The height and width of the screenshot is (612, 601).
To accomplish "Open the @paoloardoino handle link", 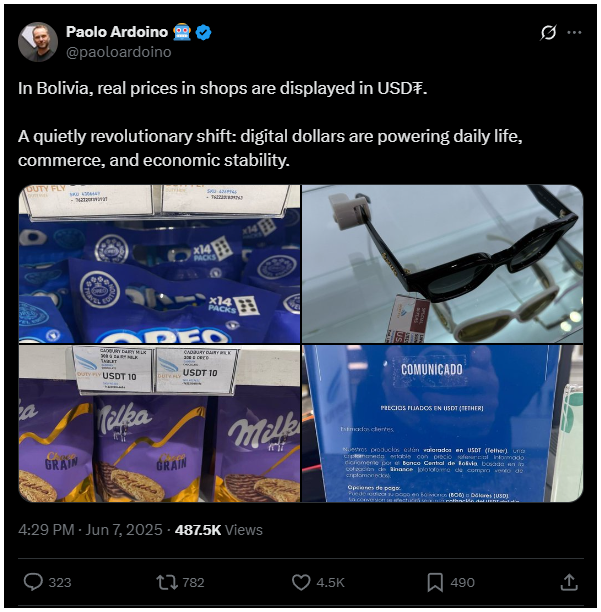I will (119, 52).
